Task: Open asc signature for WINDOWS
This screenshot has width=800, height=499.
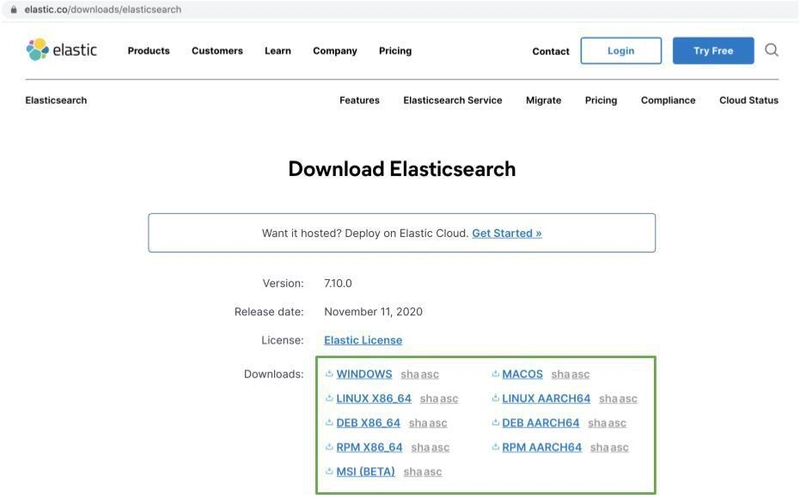Action: [x=430, y=374]
